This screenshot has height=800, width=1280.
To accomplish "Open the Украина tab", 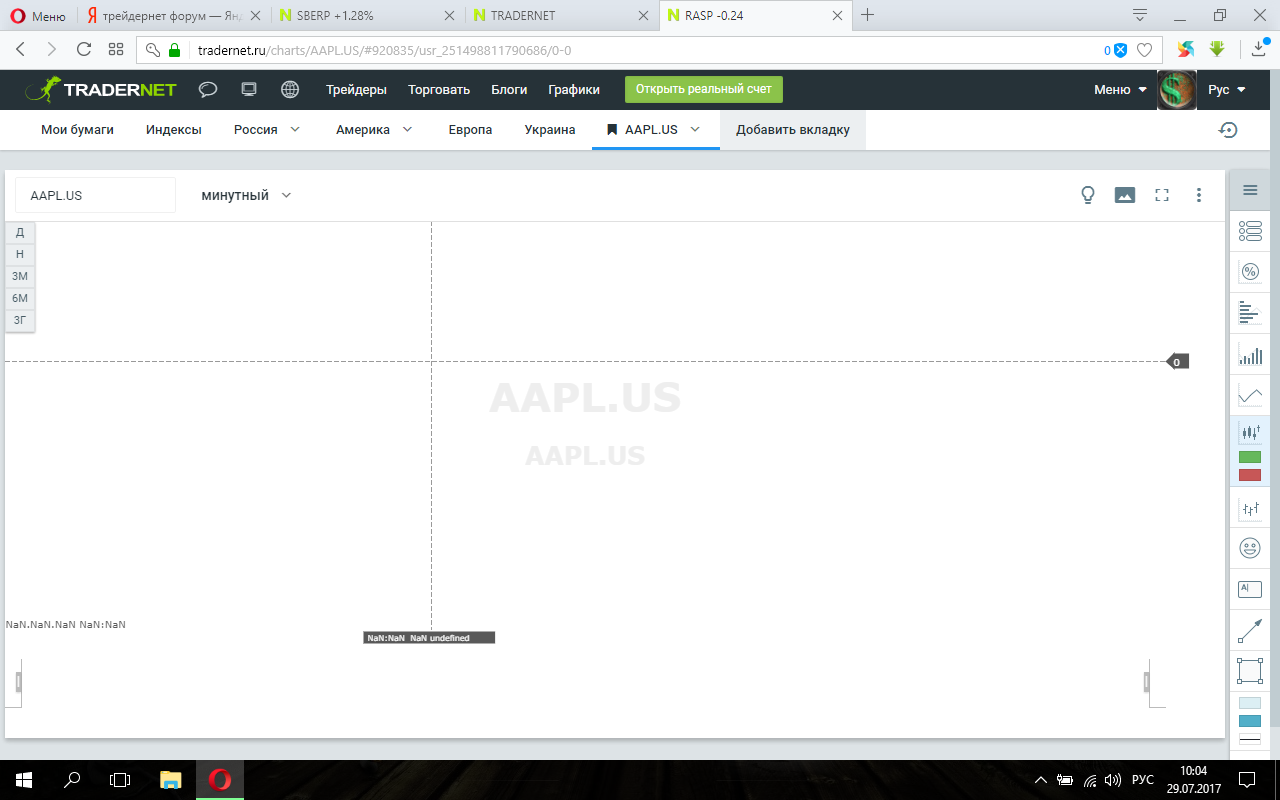I will click(x=550, y=129).
